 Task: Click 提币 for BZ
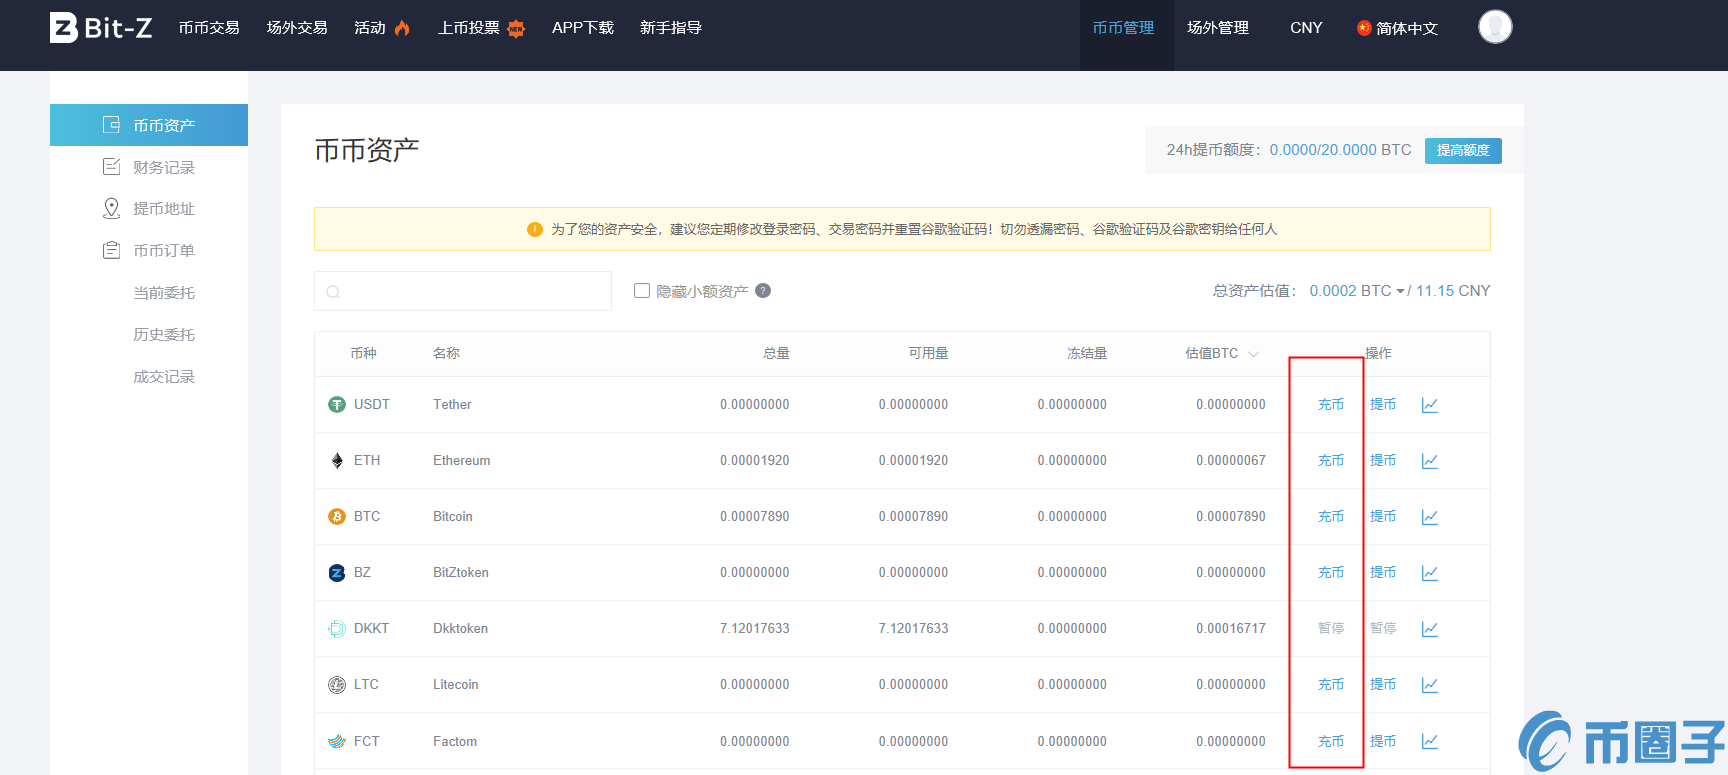click(x=1383, y=573)
